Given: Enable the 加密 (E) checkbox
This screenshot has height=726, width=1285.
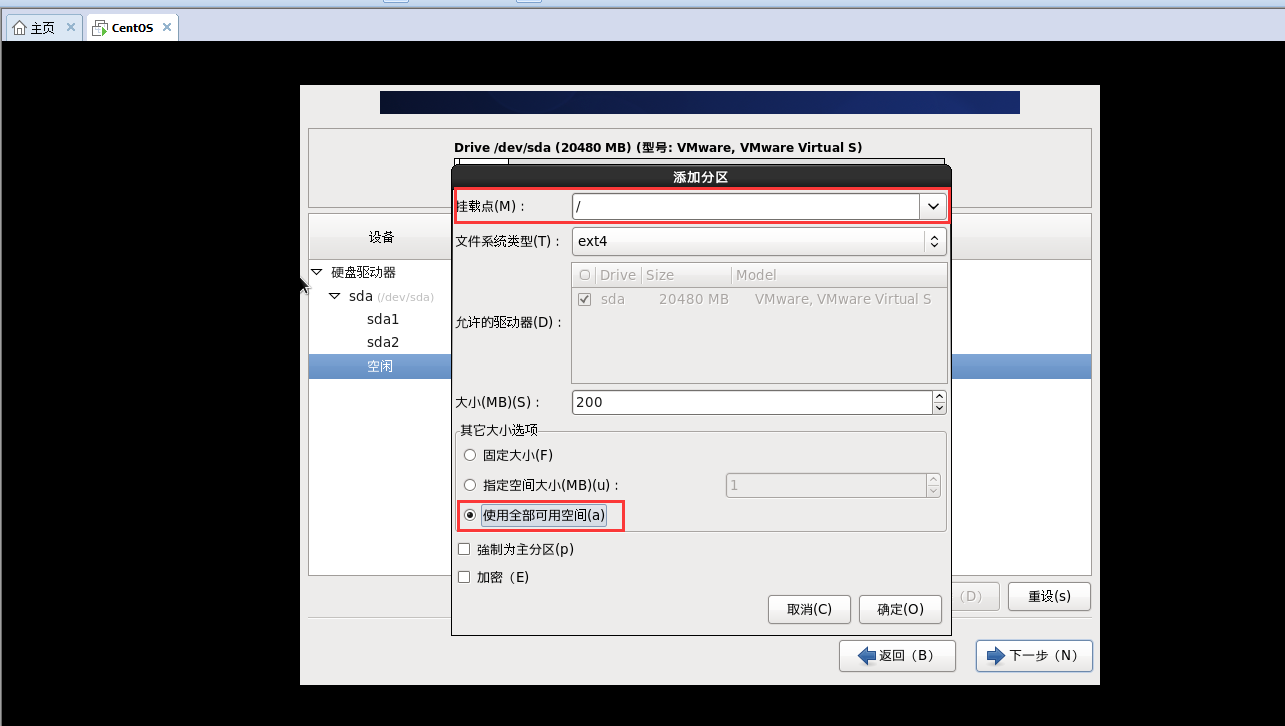Looking at the screenshot, I should click(x=463, y=577).
